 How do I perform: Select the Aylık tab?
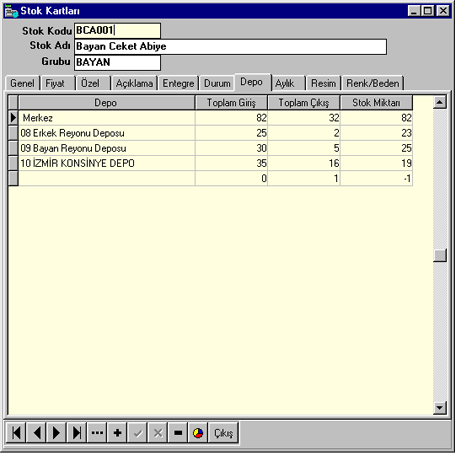(x=285, y=83)
